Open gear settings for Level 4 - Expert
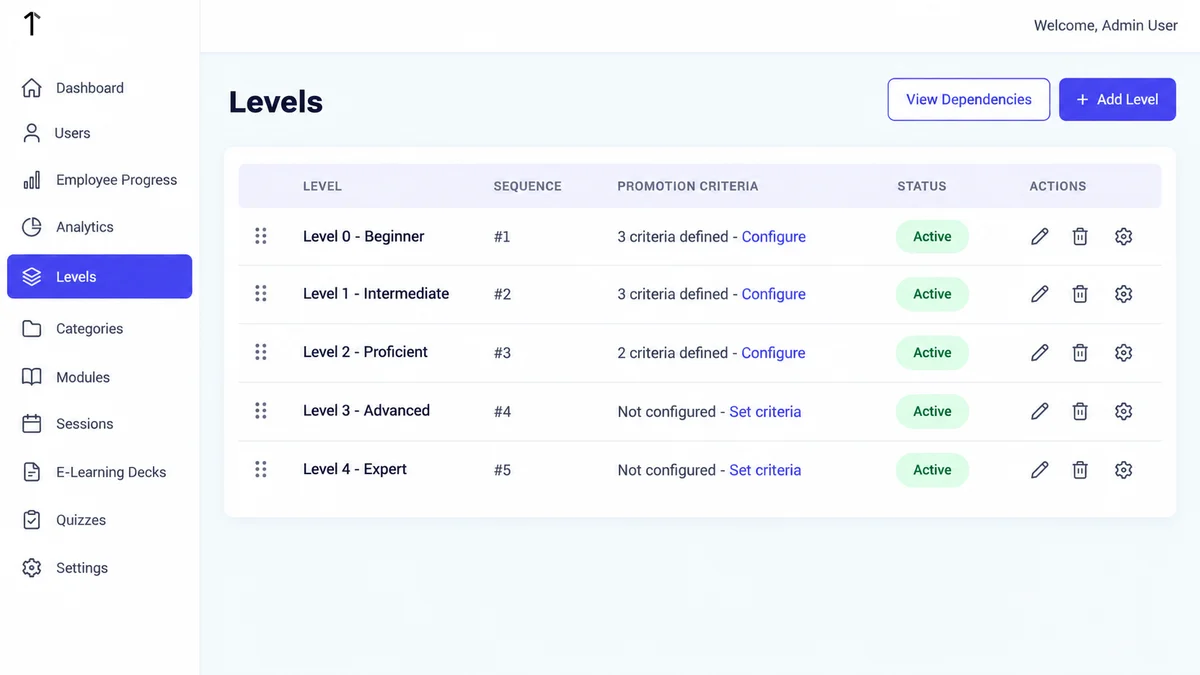The height and width of the screenshot is (675, 1200). click(x=1123, y=470)
